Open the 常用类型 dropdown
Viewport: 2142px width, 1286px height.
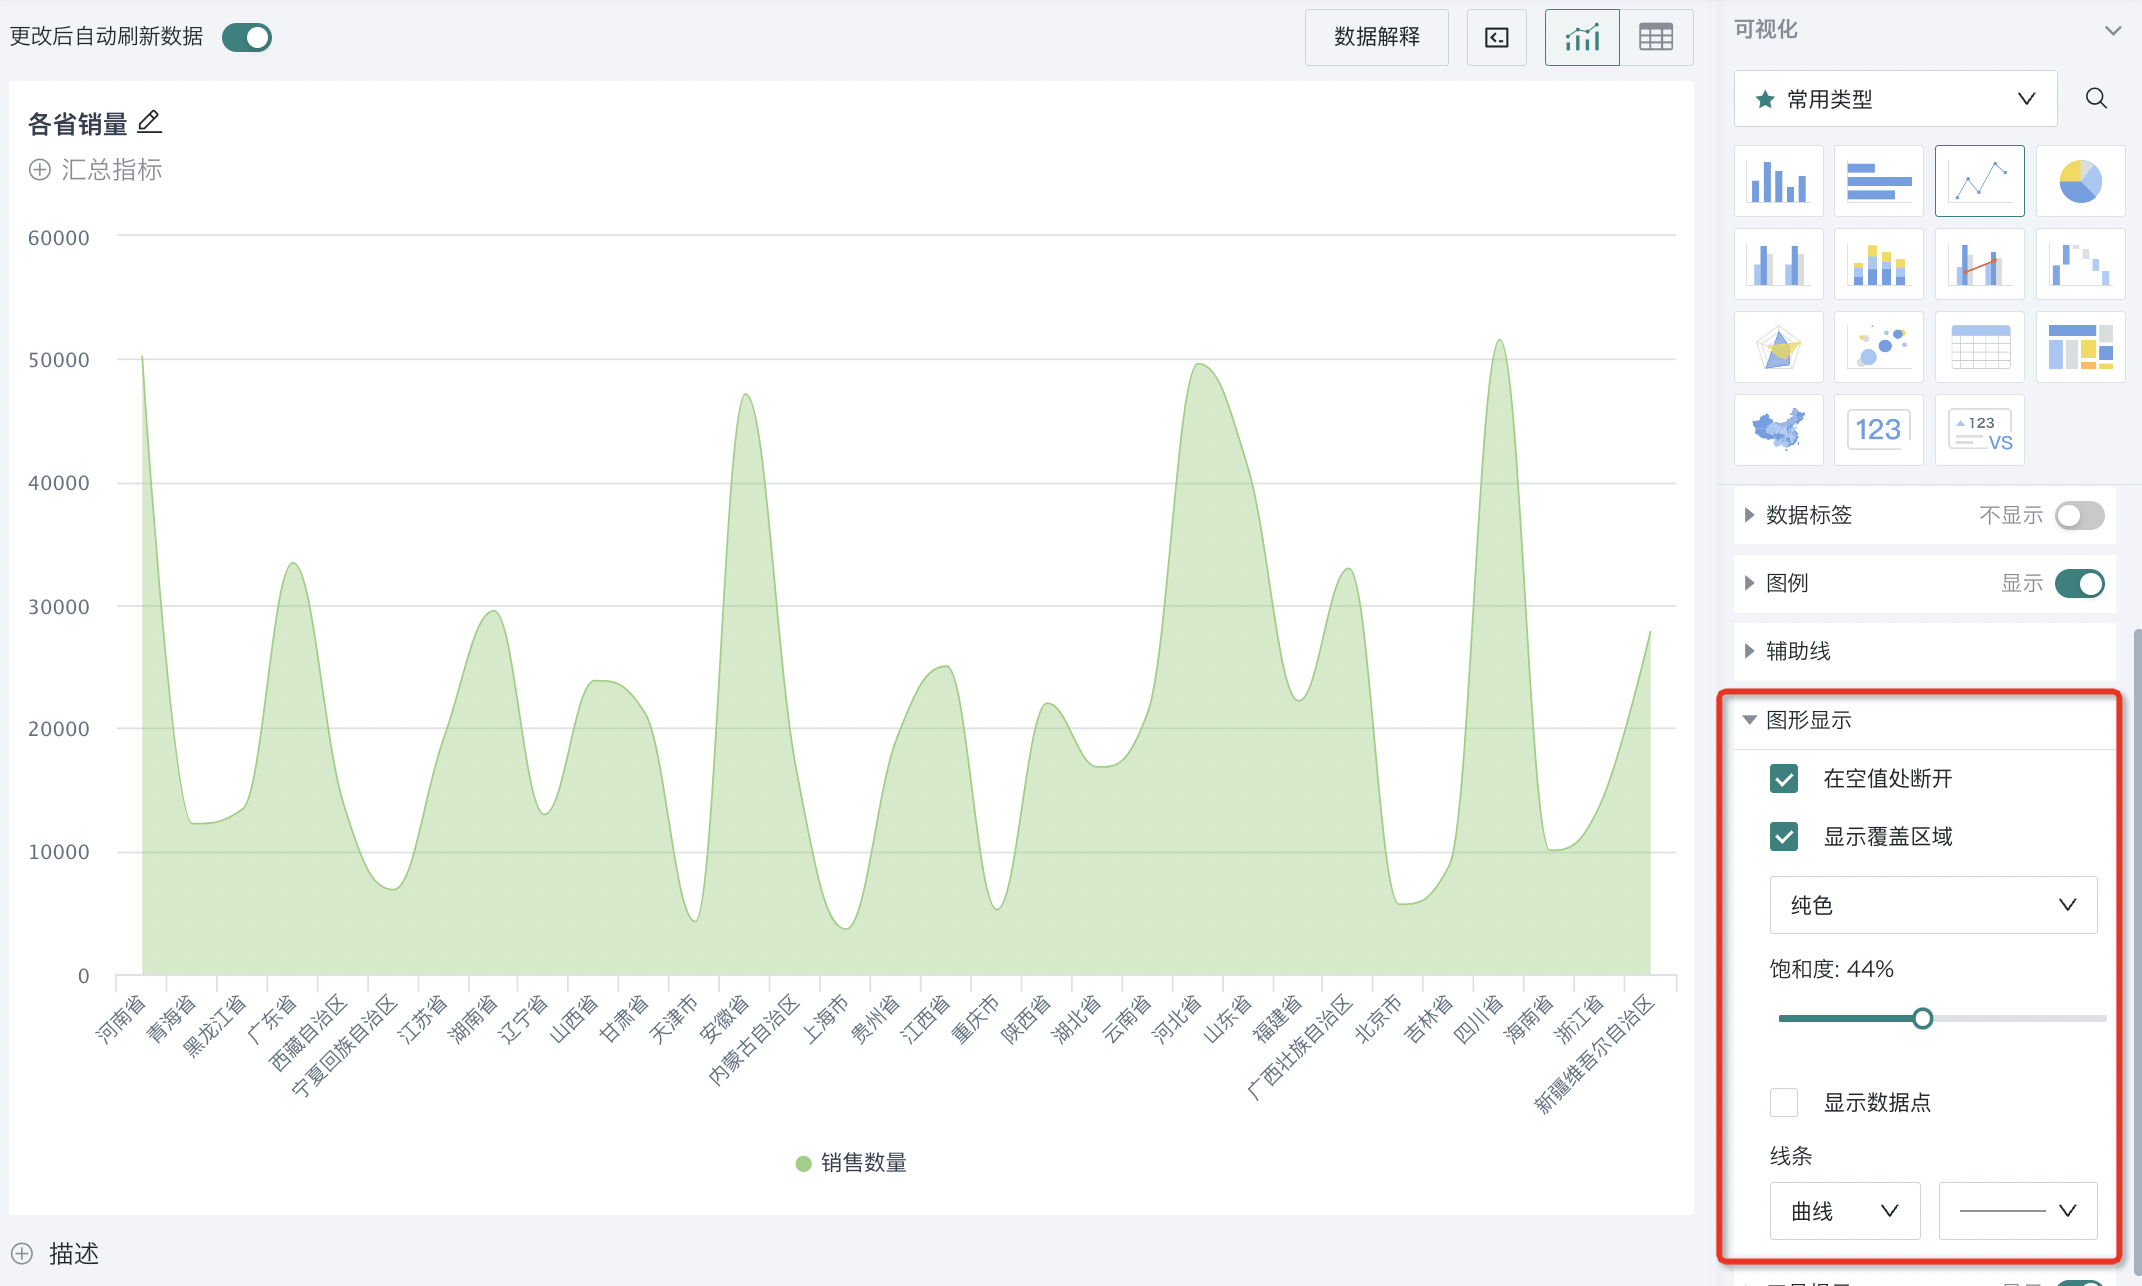[1895, 98]
